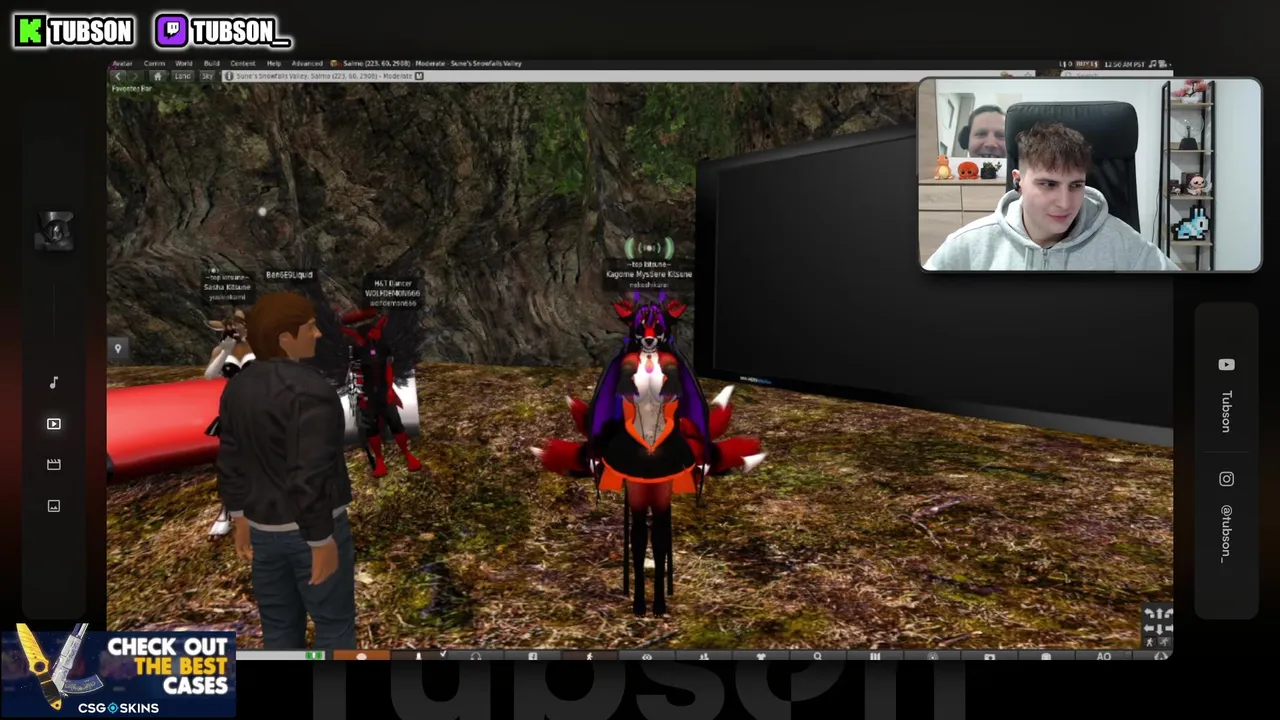Click the map pin icon at left edge
The height and width of the screenshot is (720, 1280).
[118, 349]
